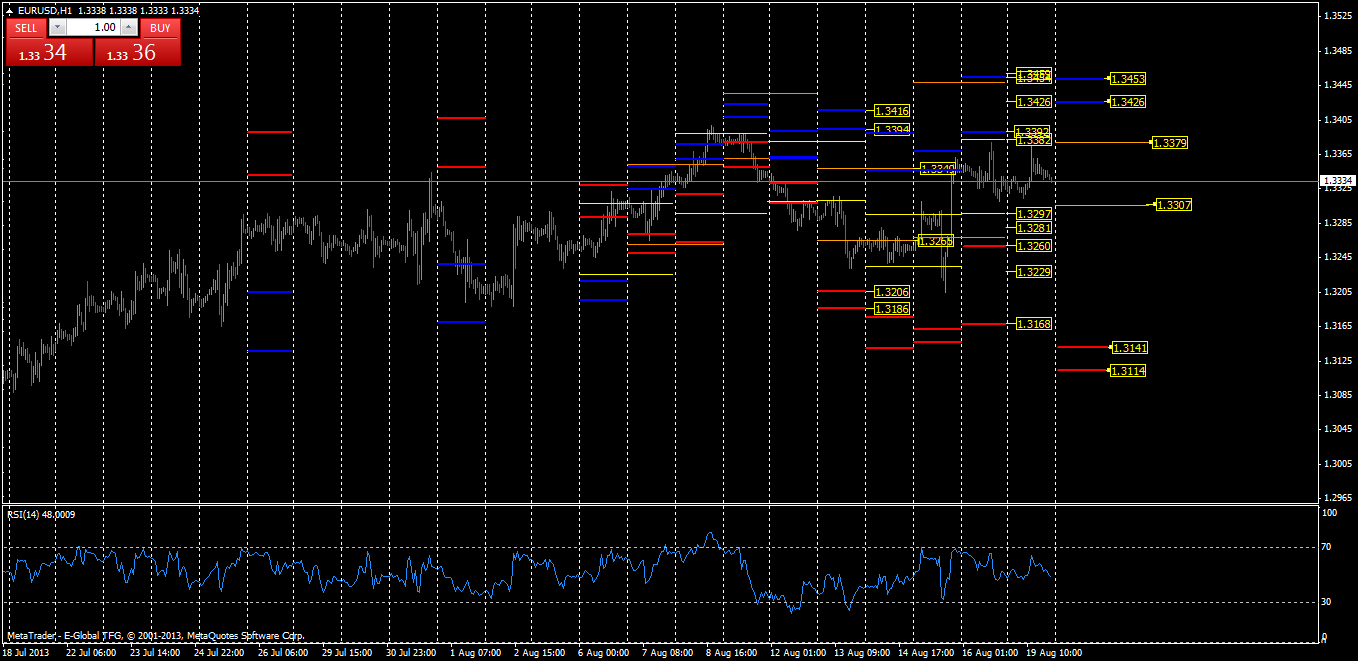This screenshot has width=1358, height=661.
Task: Click the BUY button
Action: pyautogui.click(x=160, y=28)
